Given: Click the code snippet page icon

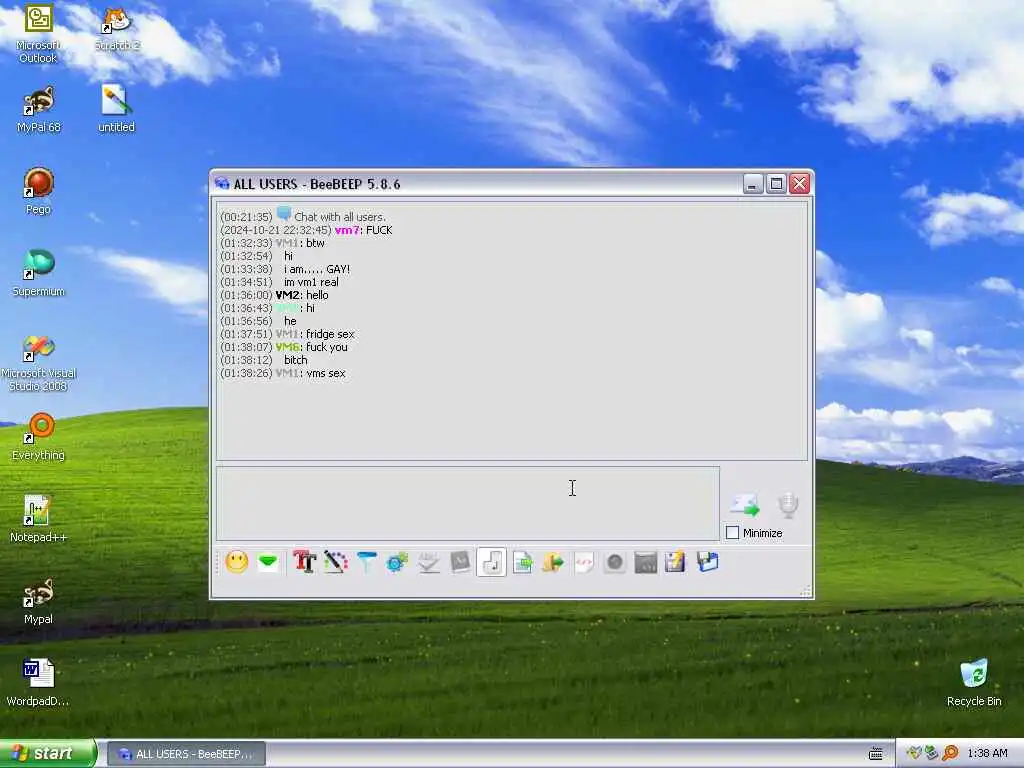Looking at the screenshot, I should coord(584,562).
